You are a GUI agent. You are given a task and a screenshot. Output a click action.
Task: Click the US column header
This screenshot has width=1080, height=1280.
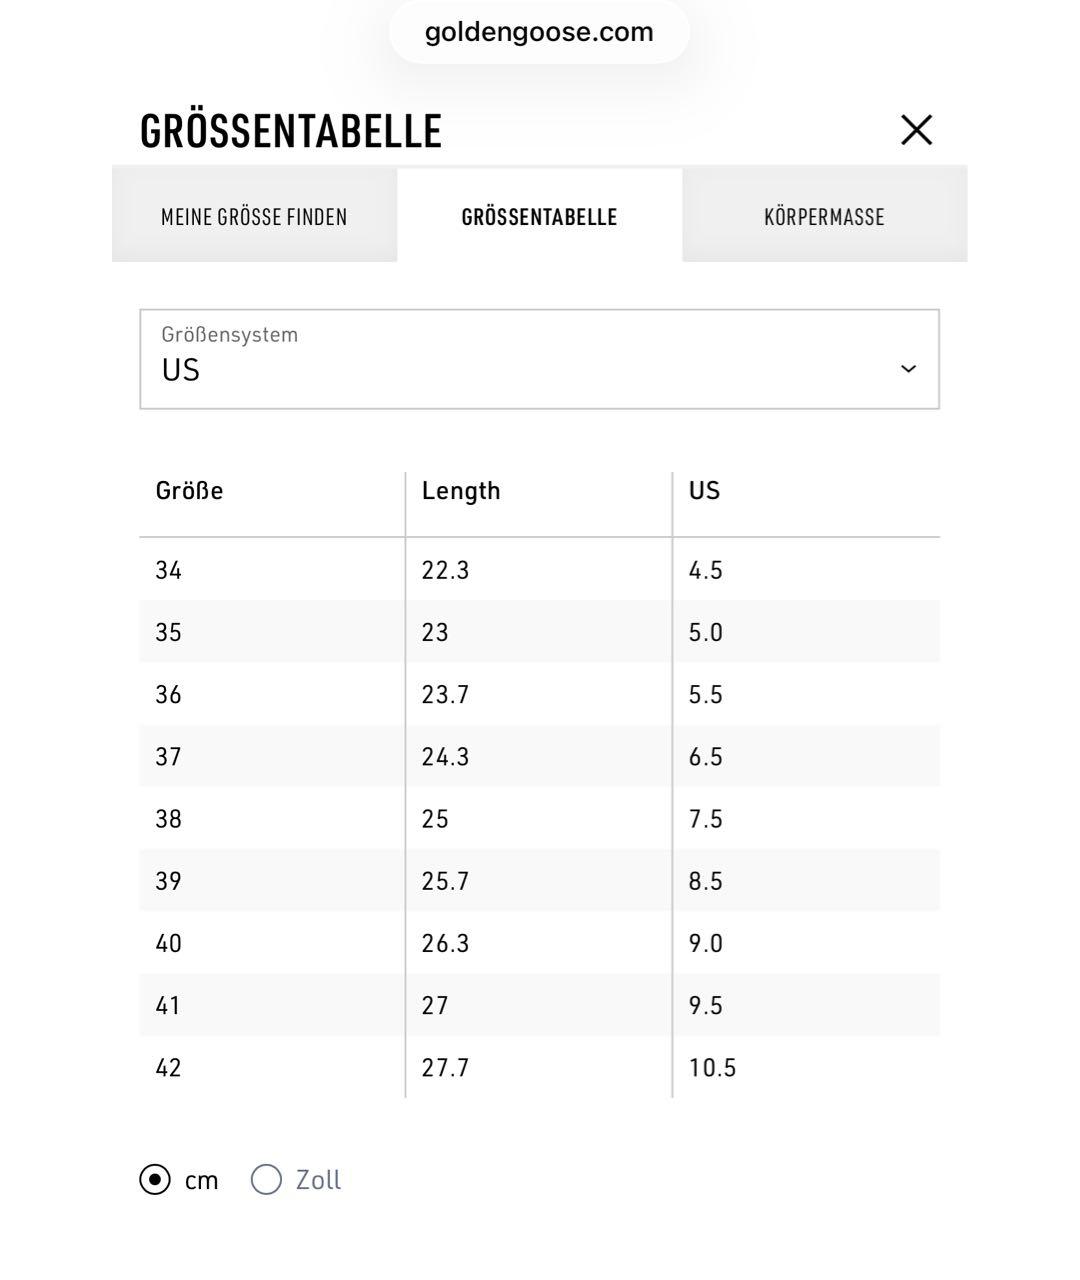coord(704,491)
